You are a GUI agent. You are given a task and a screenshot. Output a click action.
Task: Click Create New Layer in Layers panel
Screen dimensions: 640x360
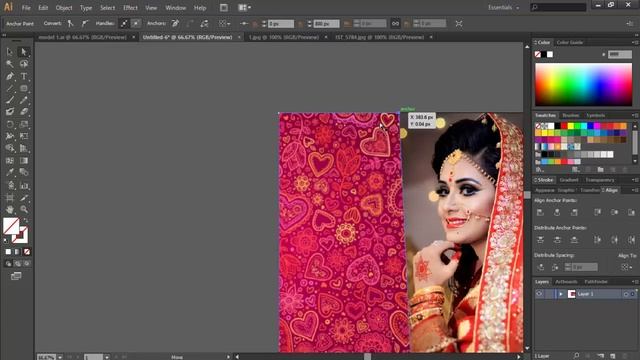point(612,356)
